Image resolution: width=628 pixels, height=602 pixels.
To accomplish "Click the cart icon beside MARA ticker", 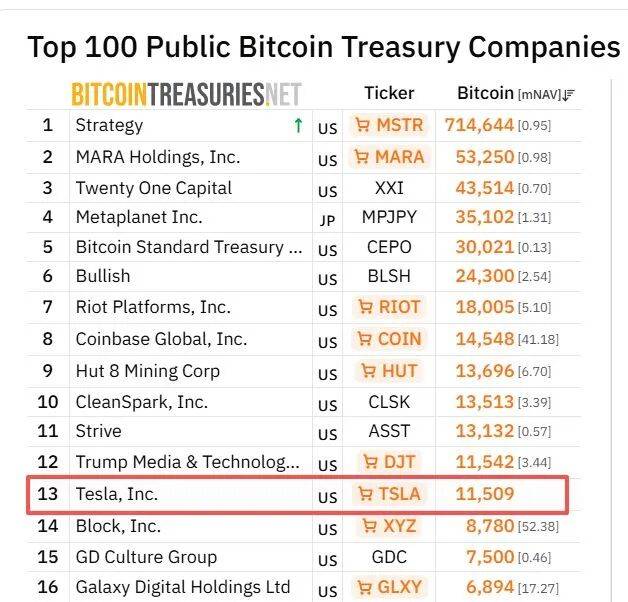I will coord(363,157).
